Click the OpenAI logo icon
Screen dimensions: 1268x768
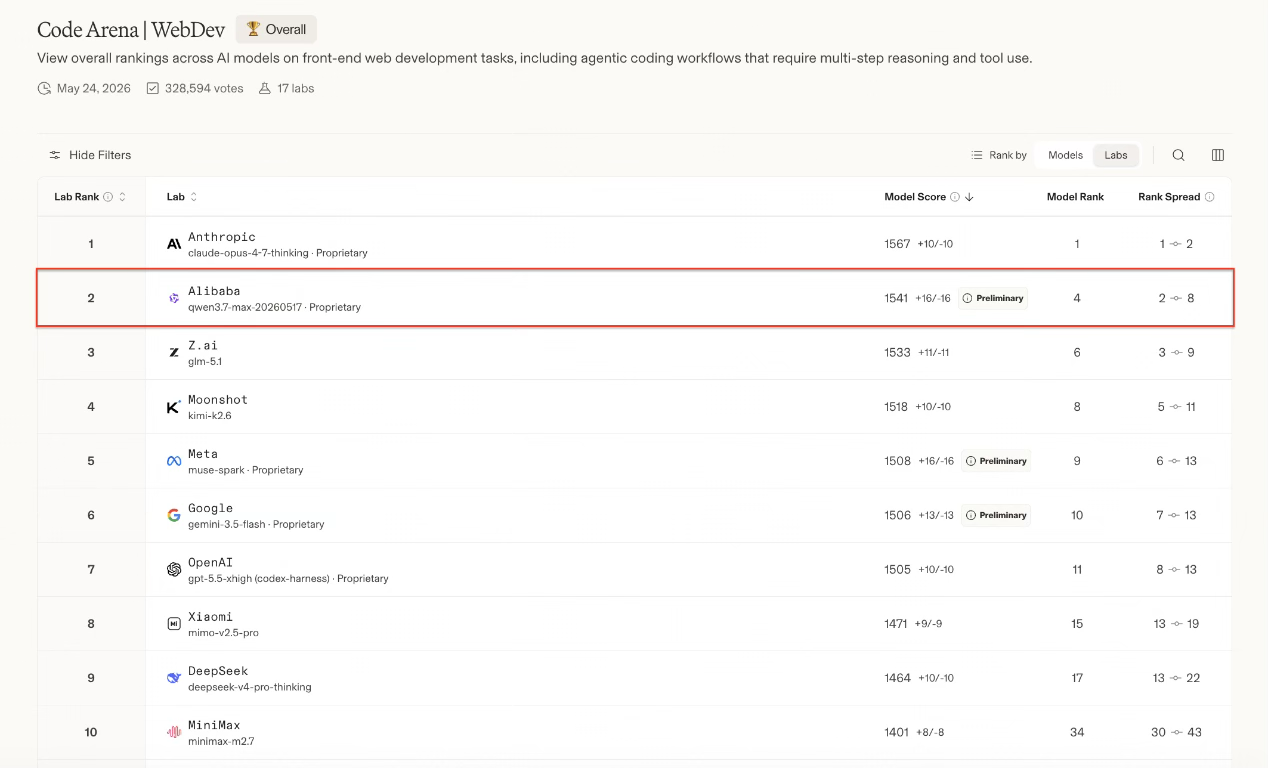[x=174, y=569]
